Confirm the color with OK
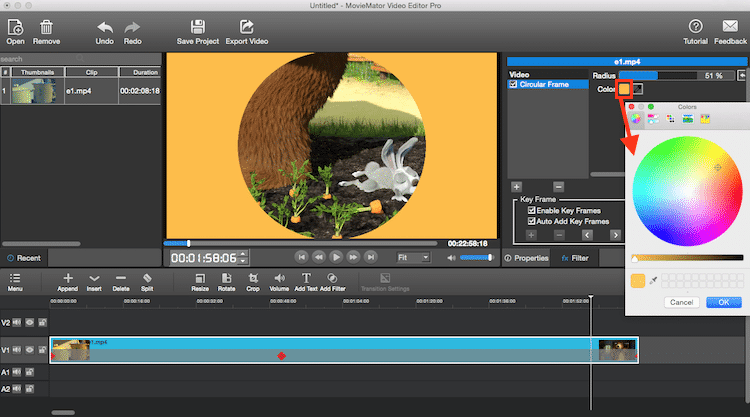Viewport: 750px width, 417px height. pyautogui.click(x=724, y=302)
